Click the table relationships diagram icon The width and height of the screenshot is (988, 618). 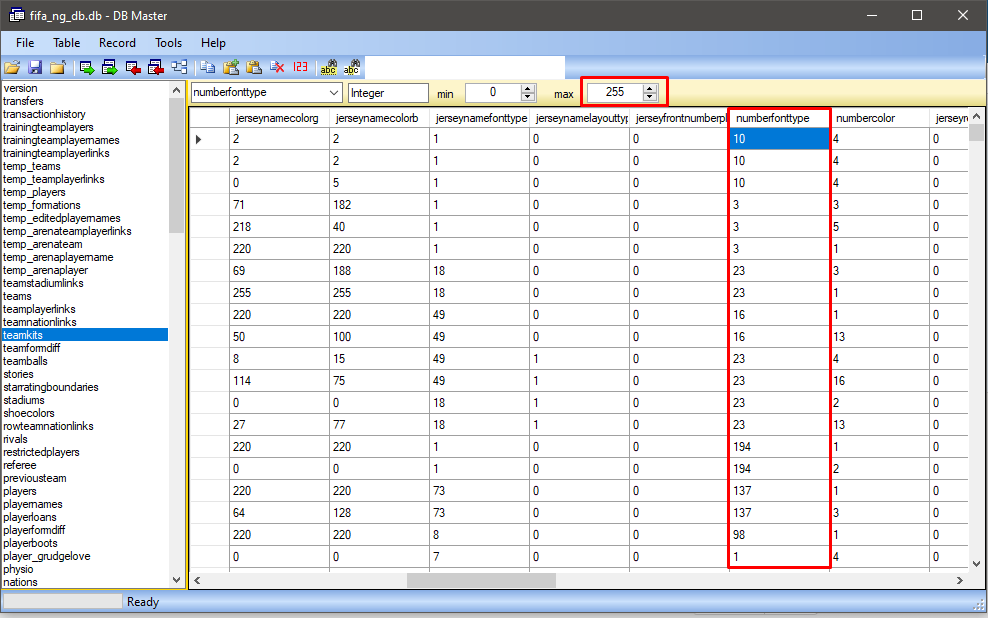[x=180, y=67]
